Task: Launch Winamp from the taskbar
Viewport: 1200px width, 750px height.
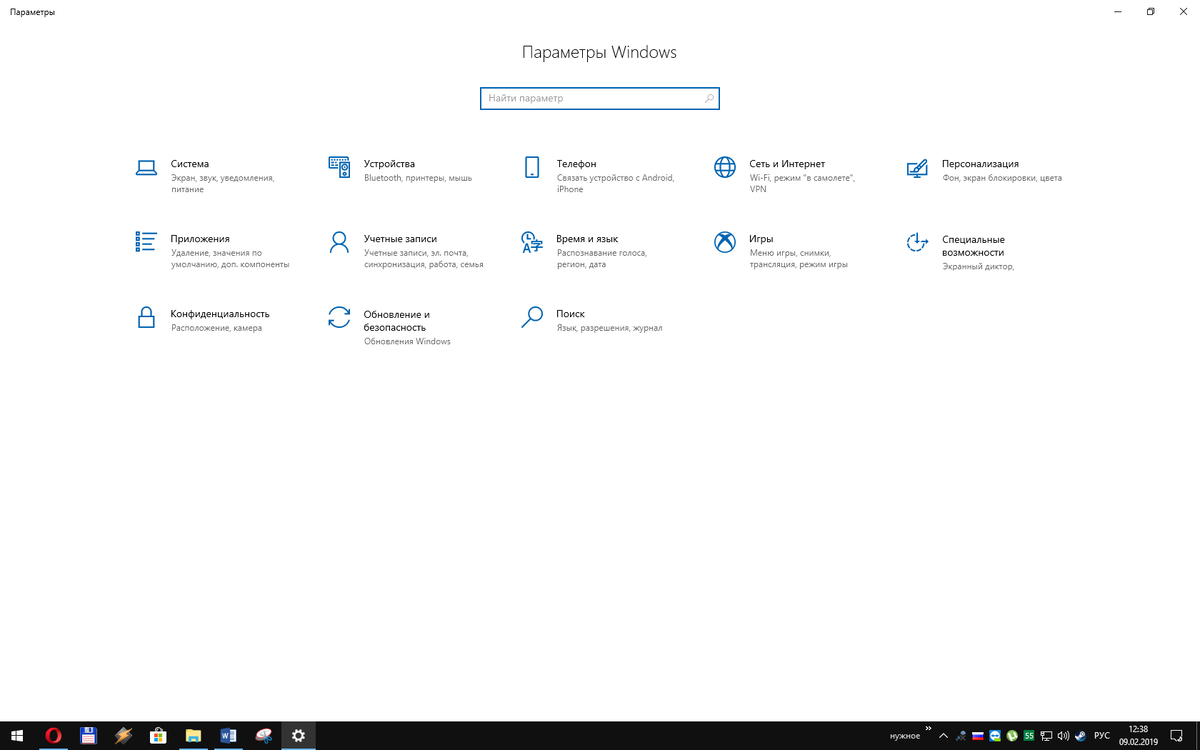Action: coord(123,736)
